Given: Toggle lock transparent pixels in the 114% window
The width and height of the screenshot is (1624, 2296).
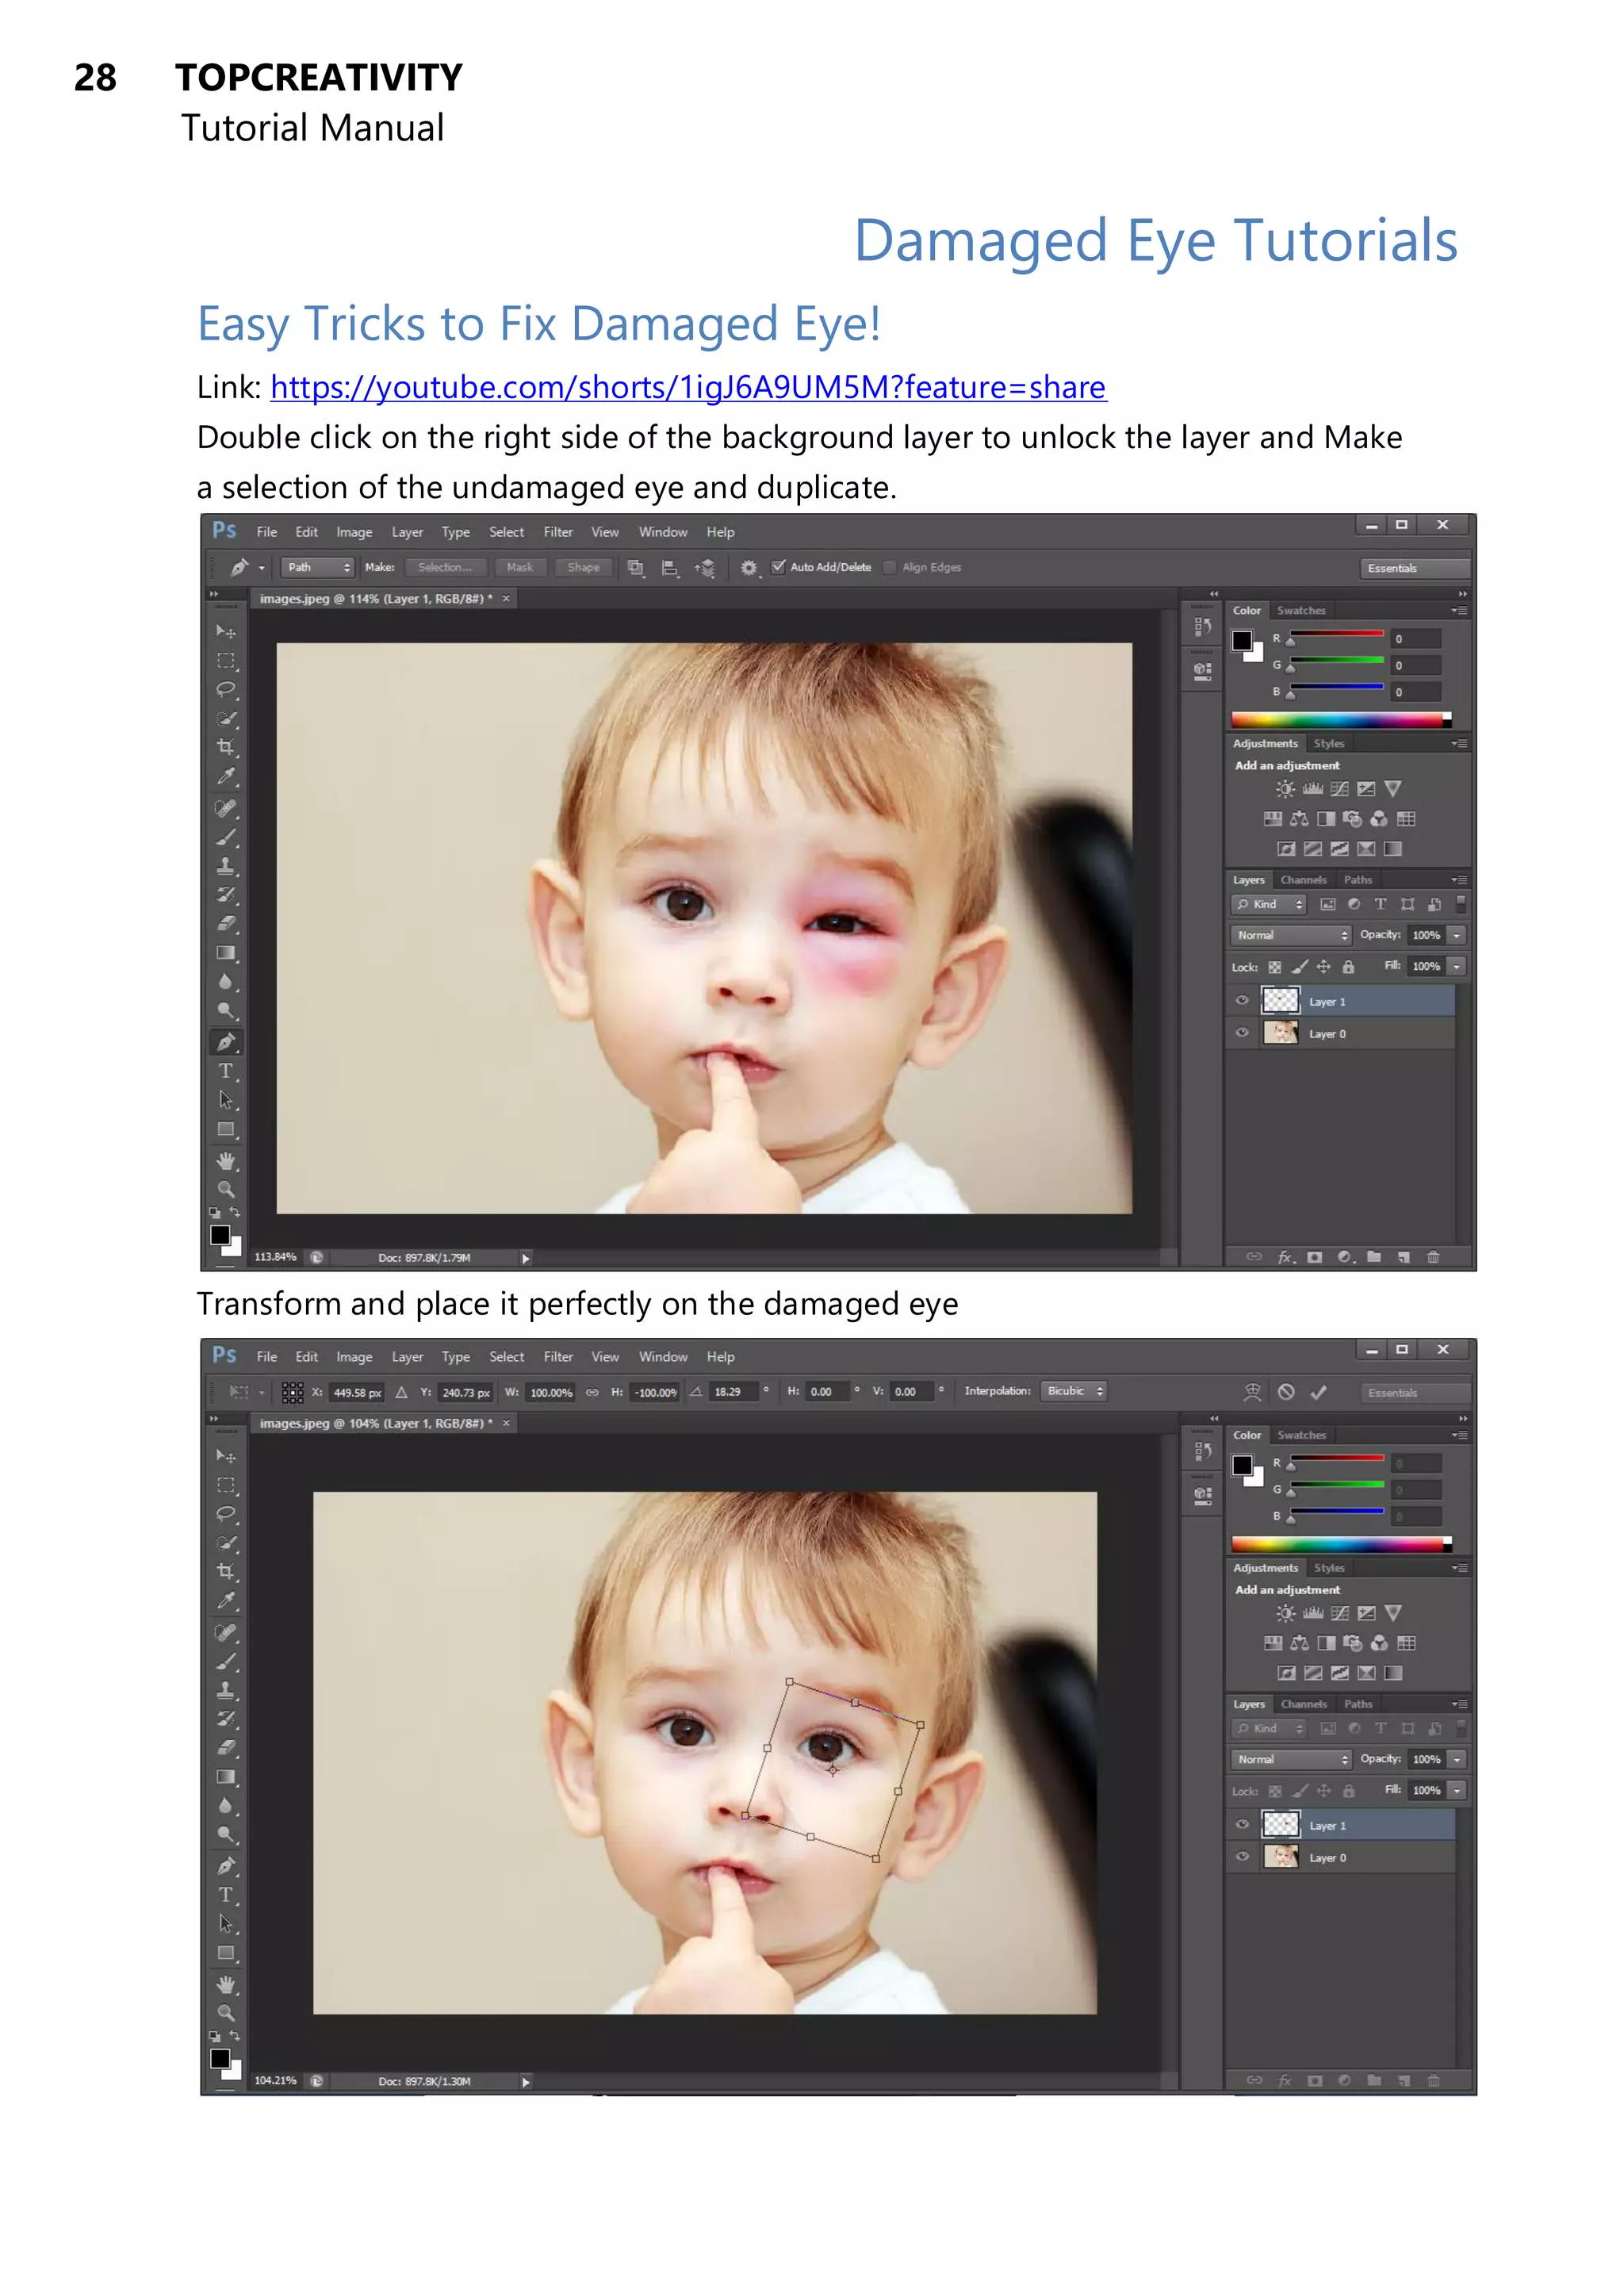Looking at the screenshot, I should point(1274,967).
